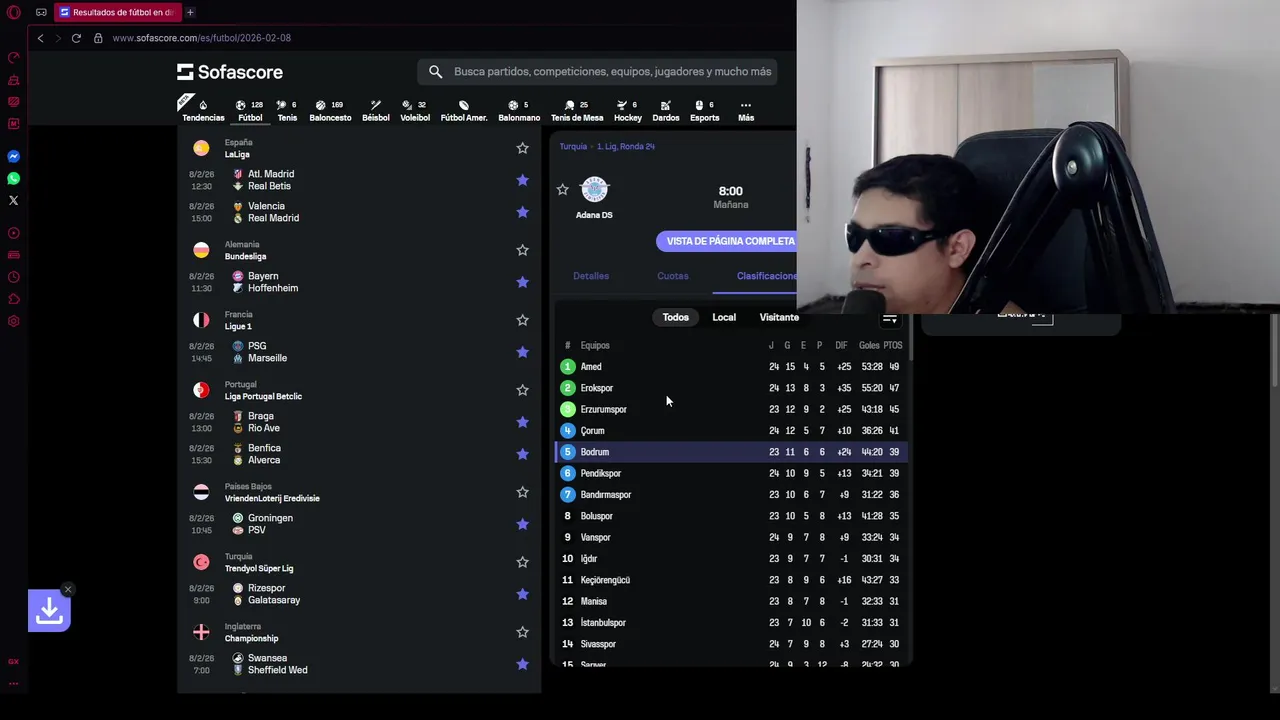Screen dimensions: 1280x720
Task: Unfavorite the Benfica vs Alverca match
Action: coord(522,454)
